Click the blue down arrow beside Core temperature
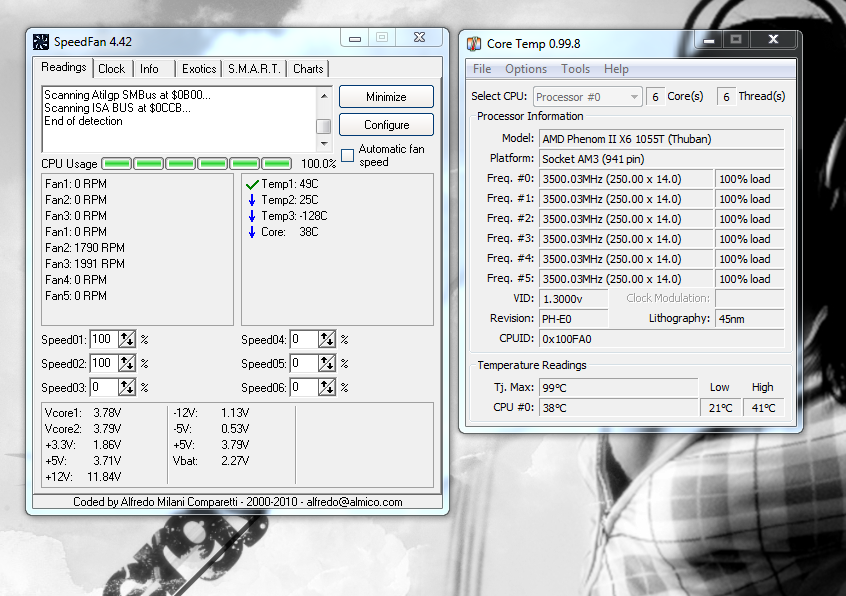846x596 pixels. (x=251, y=232)
